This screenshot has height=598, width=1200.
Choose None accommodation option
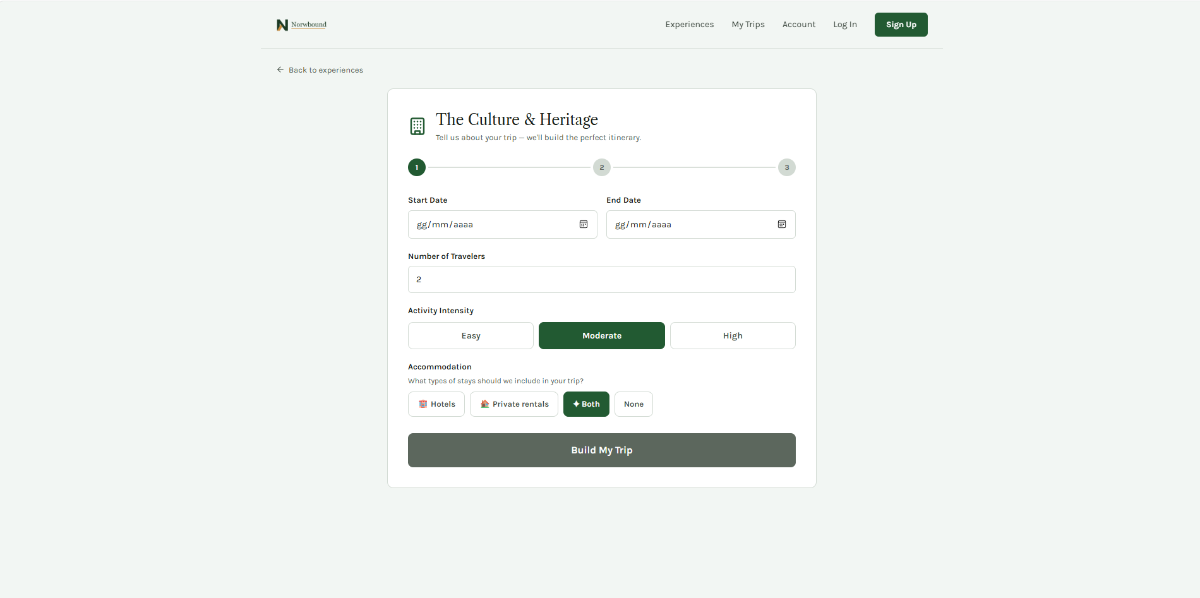[634, 404]
